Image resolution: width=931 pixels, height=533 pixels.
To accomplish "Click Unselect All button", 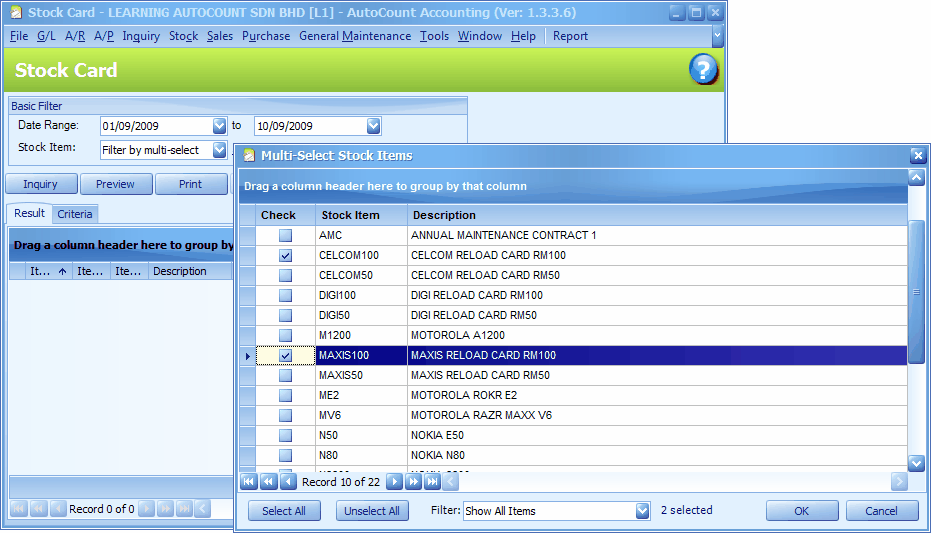I will click(372, 510).
